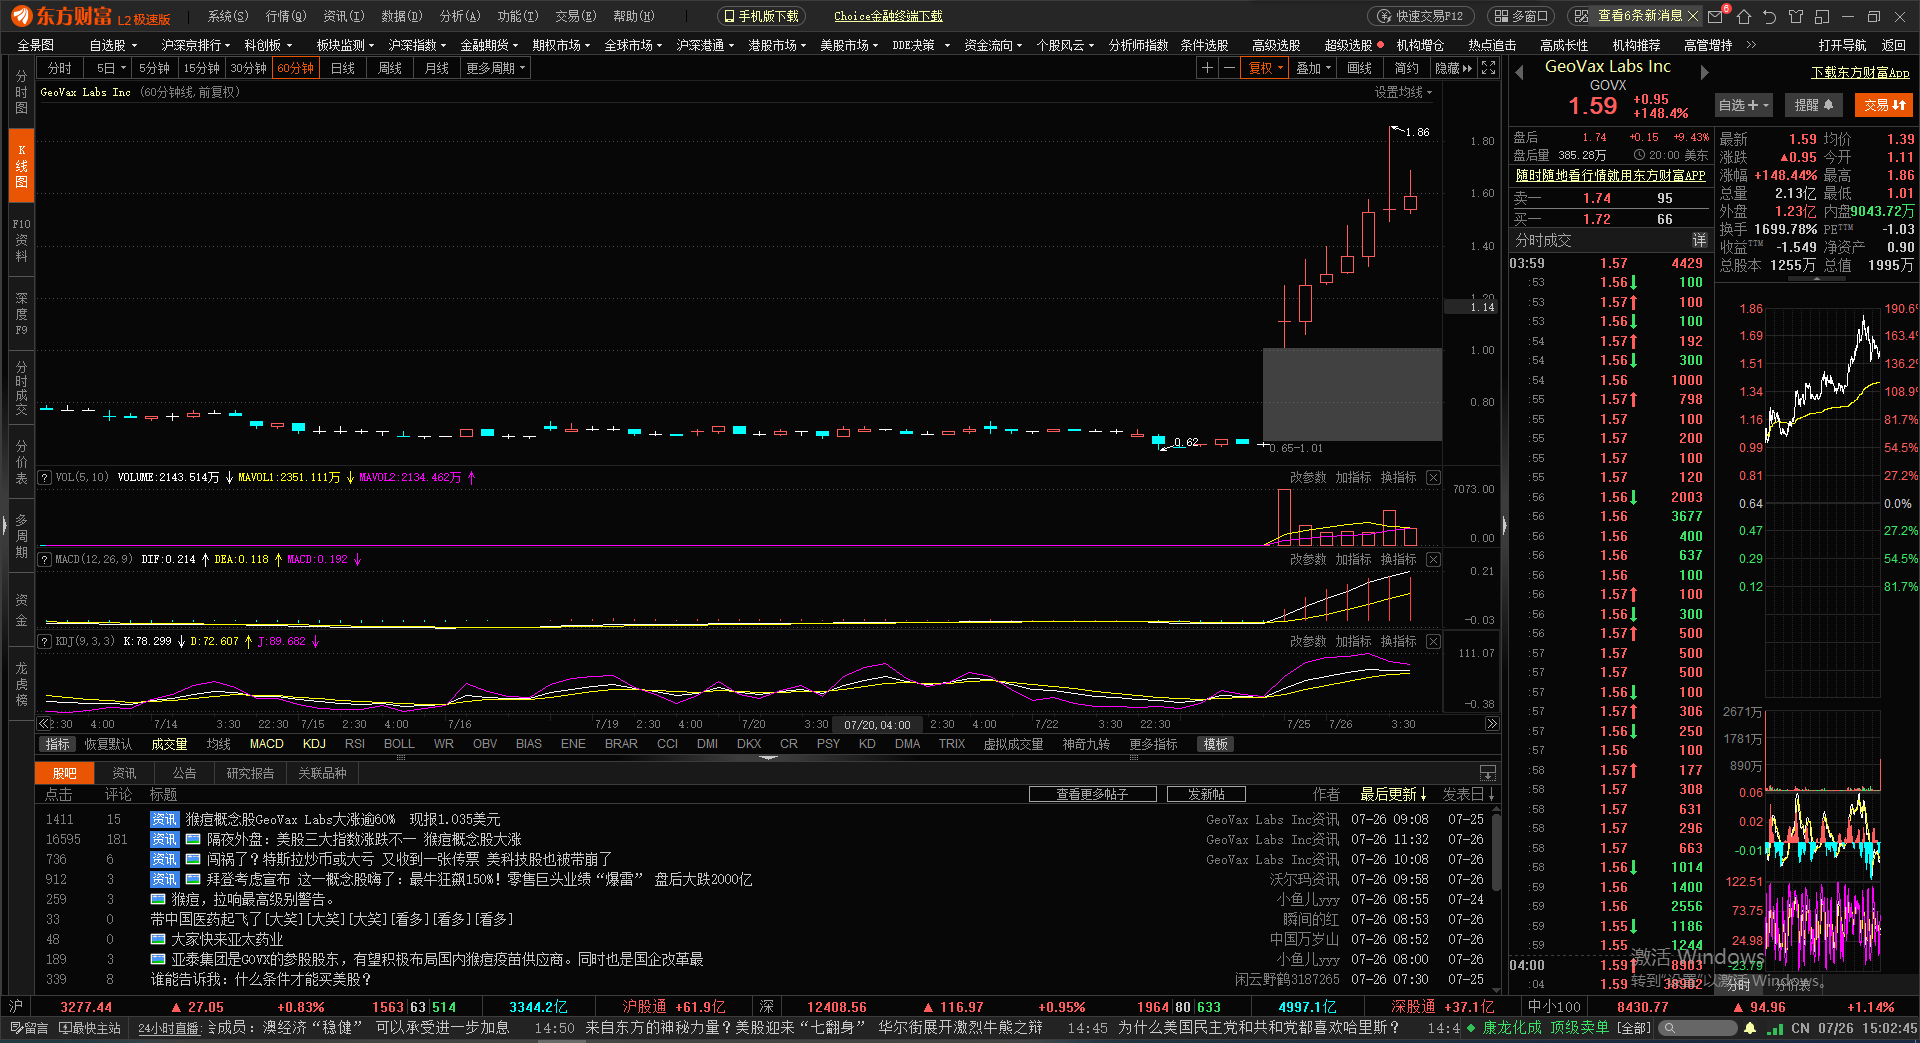The image size is (1920, 1043).
Task: Zoom in the K-line chart with plus
Action: tap(1207, 68)
